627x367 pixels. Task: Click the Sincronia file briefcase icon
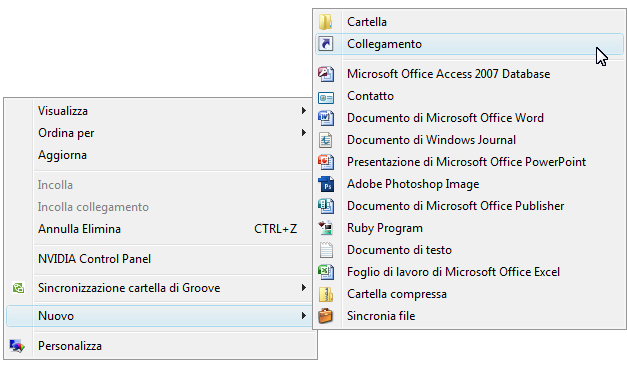coord(325,316)
